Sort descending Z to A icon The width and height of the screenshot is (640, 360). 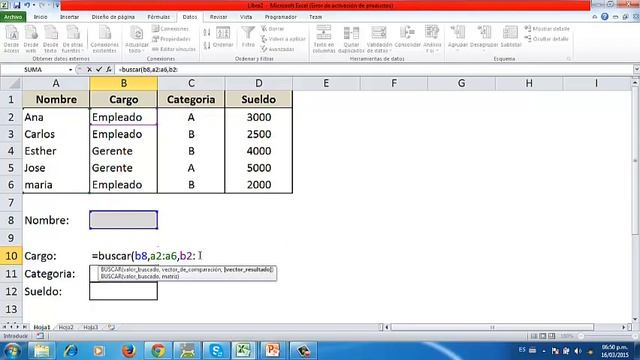[x=207, y=45]
